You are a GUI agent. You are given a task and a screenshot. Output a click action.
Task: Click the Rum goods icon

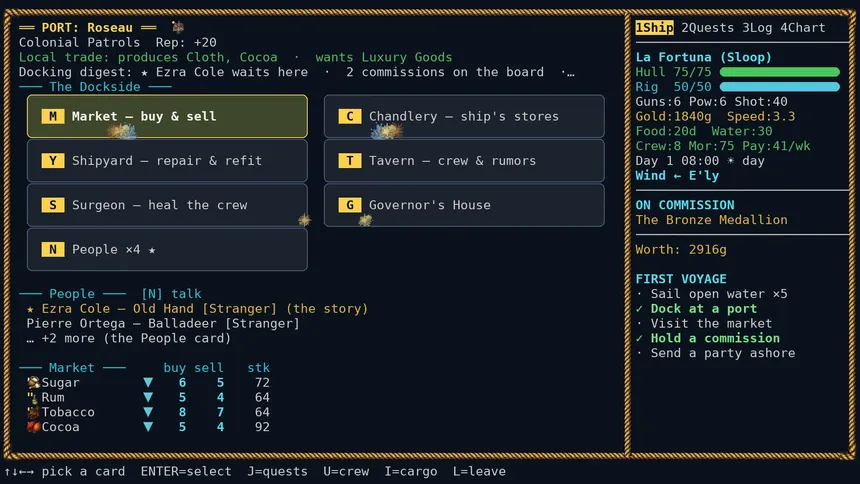(x=33, y=397)
